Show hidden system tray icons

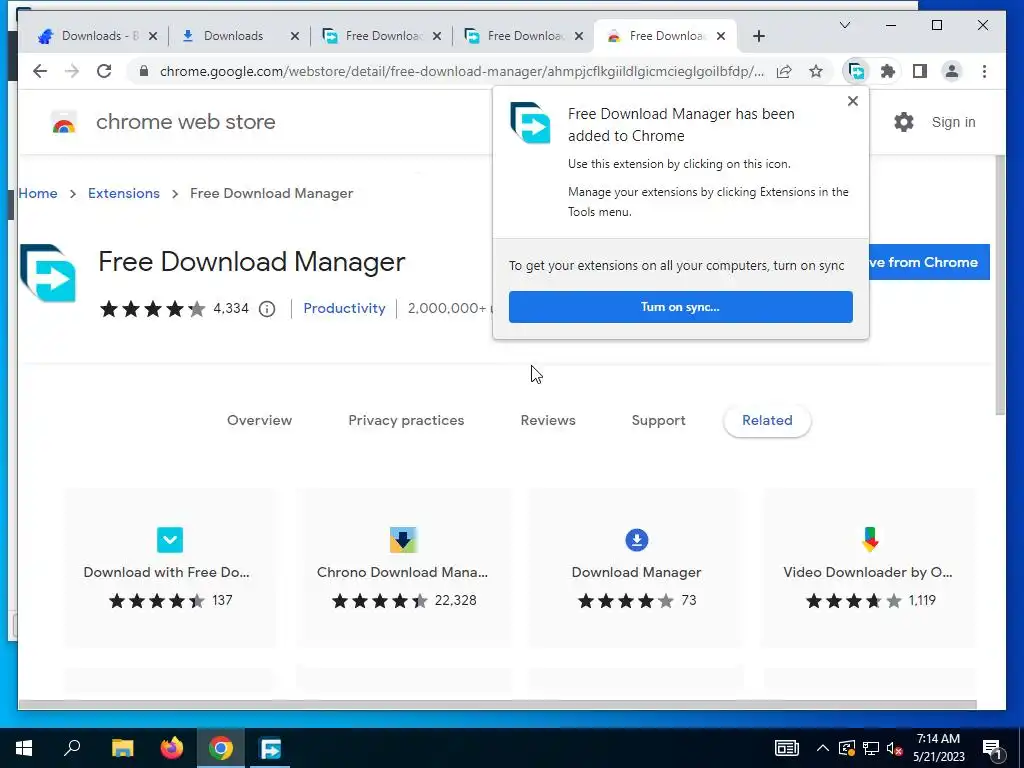[823, 748]
